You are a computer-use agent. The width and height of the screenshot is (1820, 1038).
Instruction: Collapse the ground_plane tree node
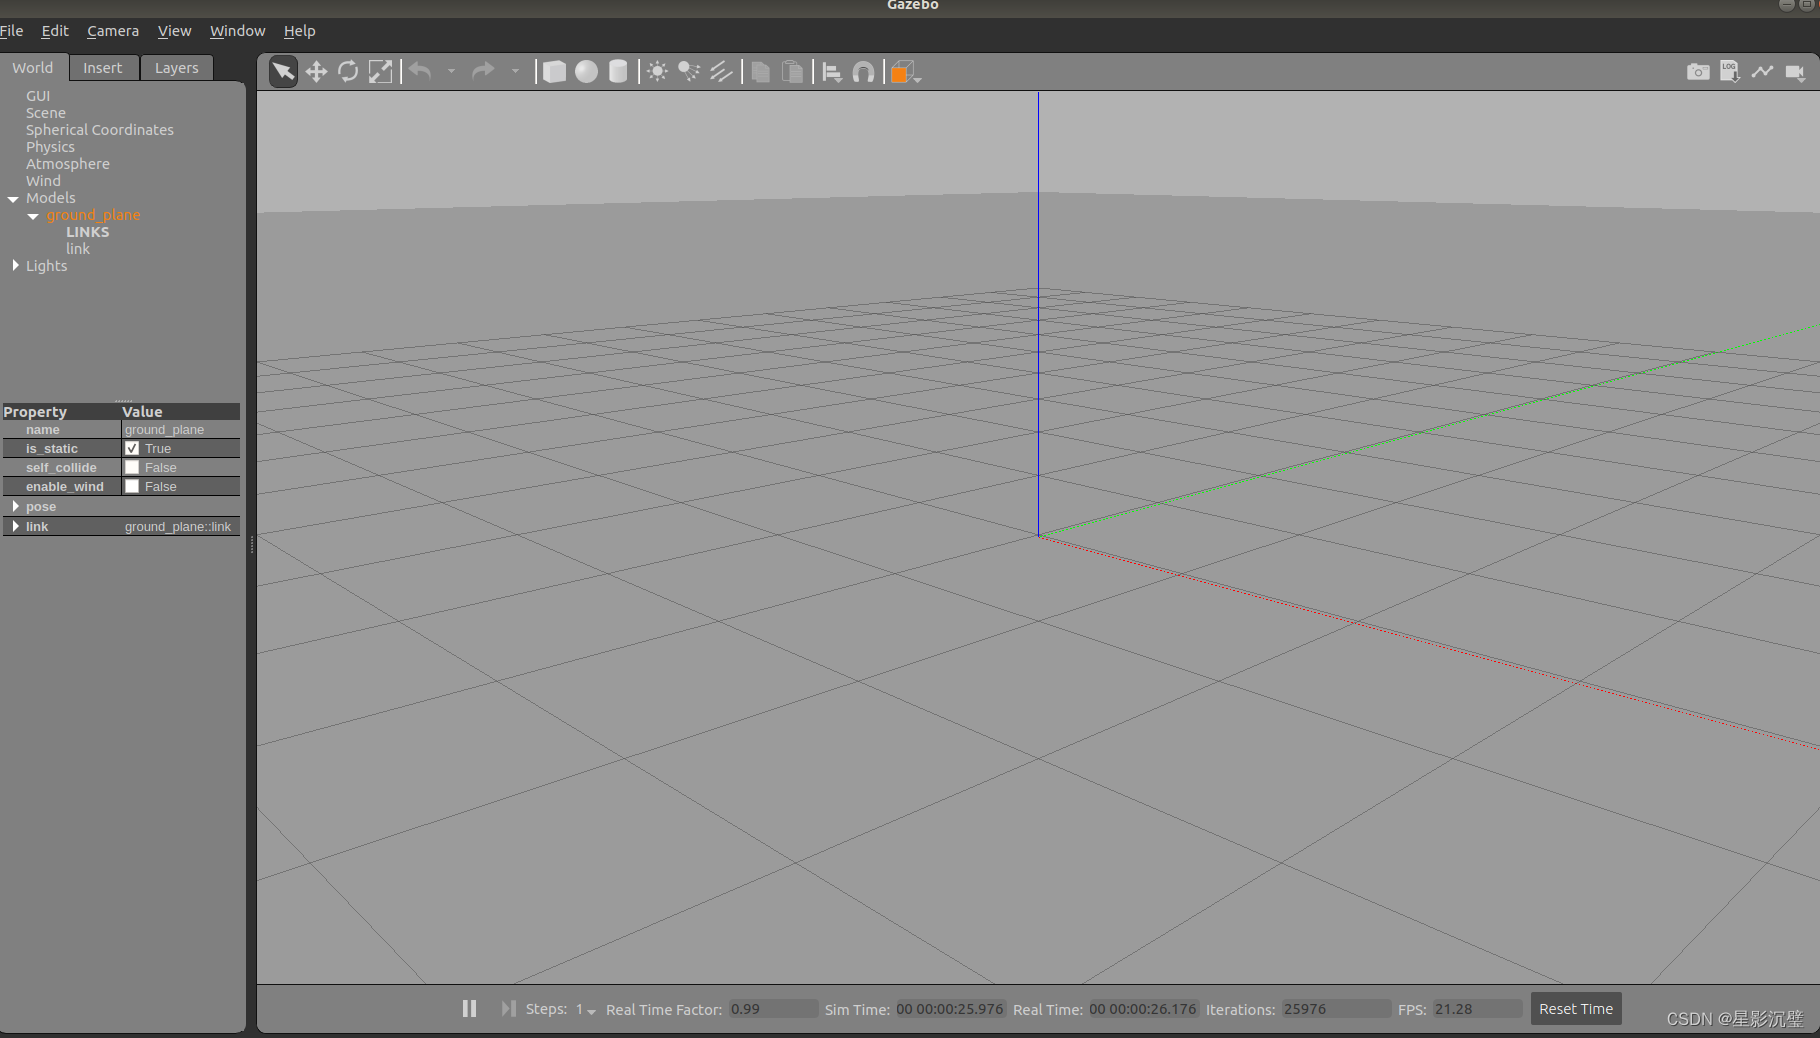pos(34,216)
